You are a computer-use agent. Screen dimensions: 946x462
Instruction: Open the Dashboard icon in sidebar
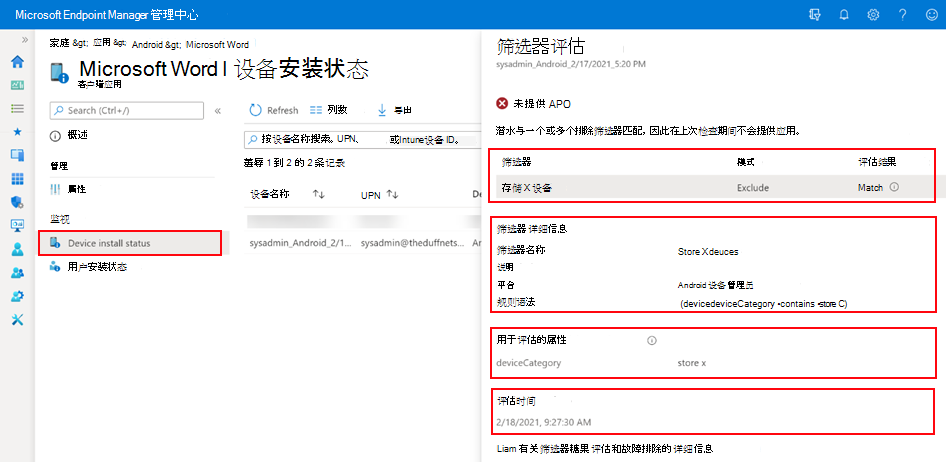(x=17, y=85)
